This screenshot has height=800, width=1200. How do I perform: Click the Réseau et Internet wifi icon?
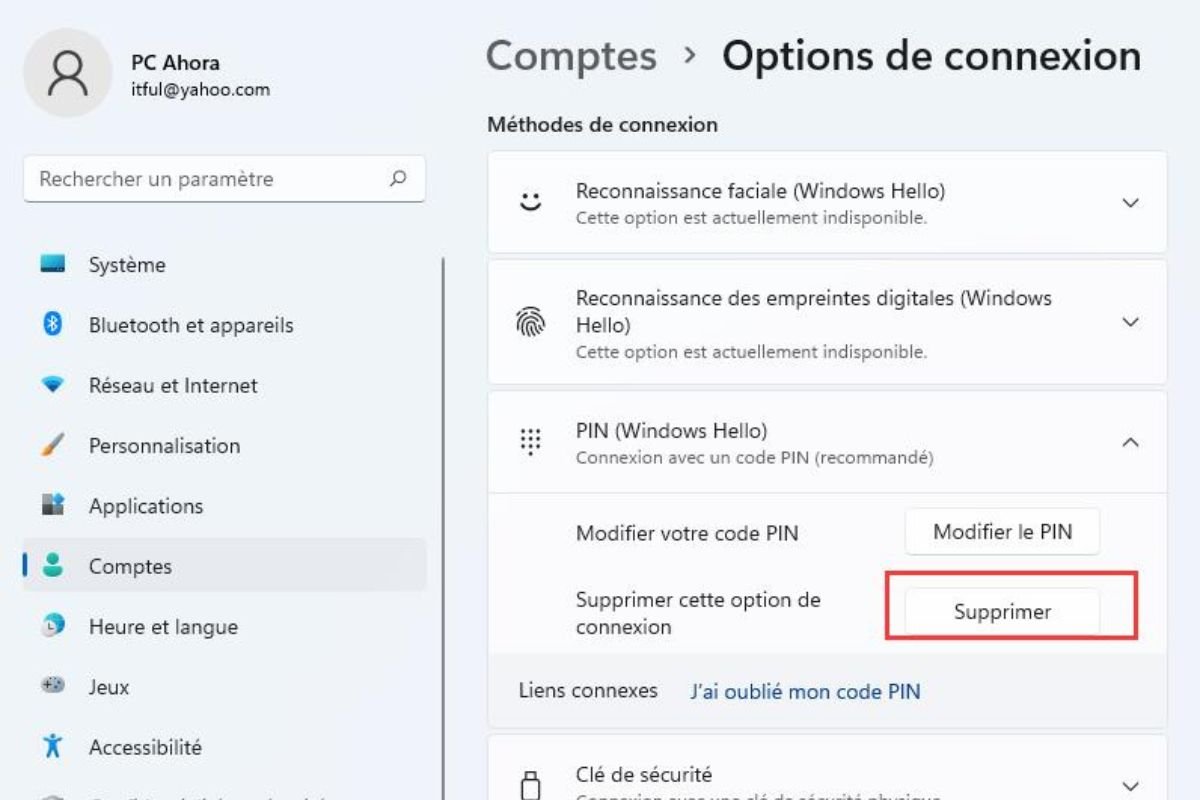(53, 385)
